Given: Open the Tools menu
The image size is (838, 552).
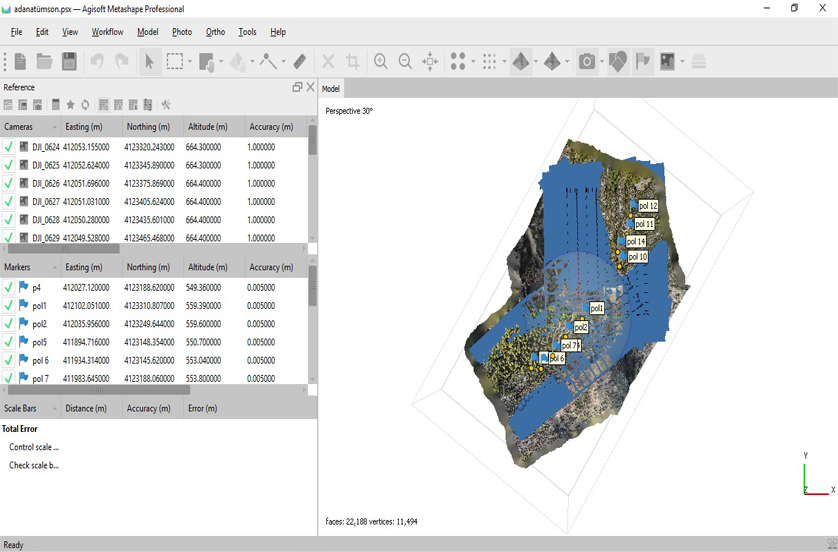Looking at the screenshot, I should pos(247,32).
